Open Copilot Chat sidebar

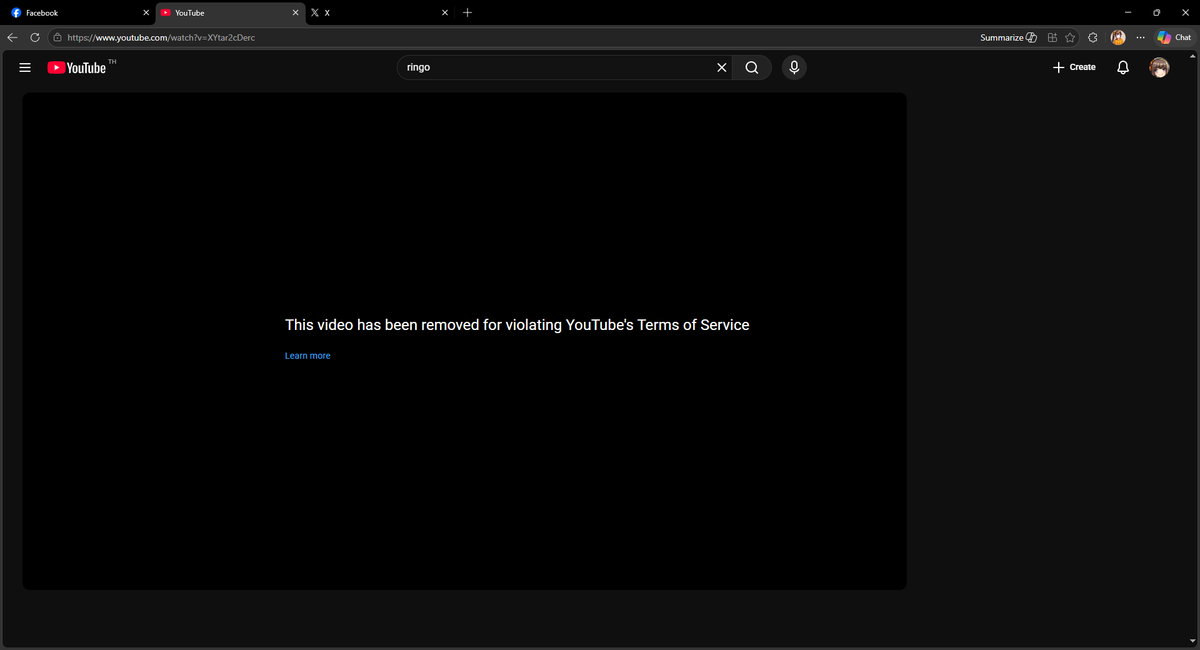[x=1174, y=37]
